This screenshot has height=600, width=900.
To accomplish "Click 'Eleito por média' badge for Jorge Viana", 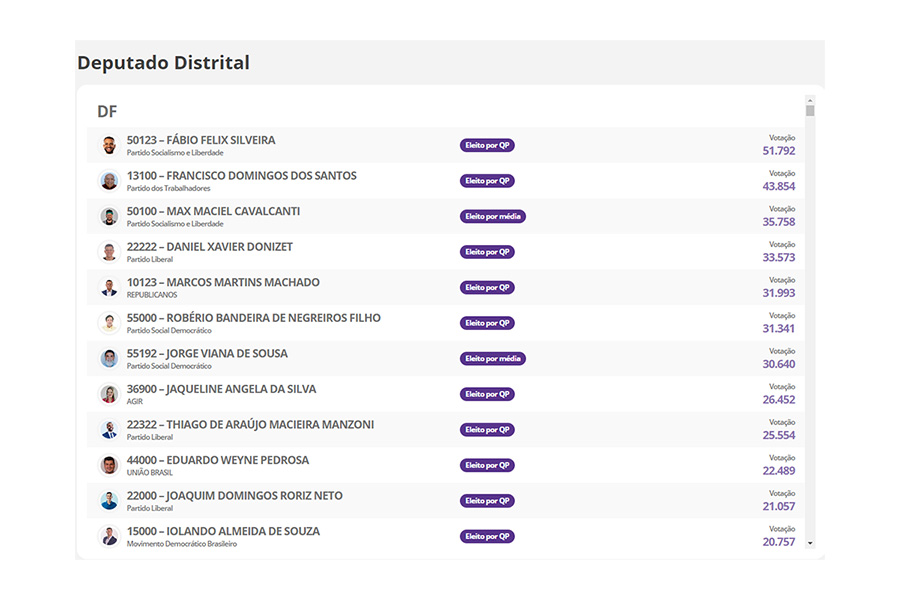I will coord(493,359).
